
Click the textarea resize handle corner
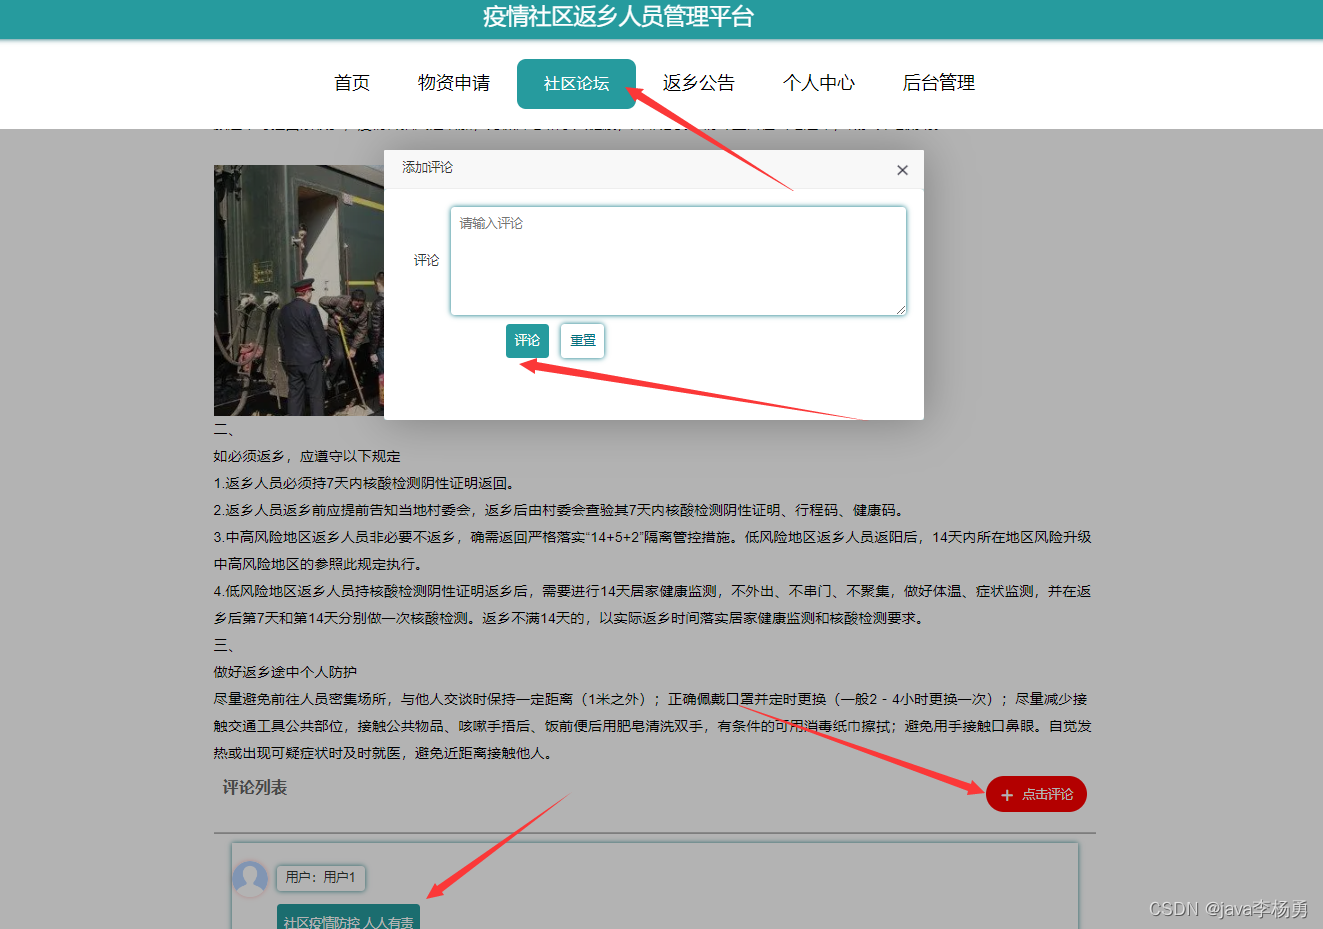(900, 309)
